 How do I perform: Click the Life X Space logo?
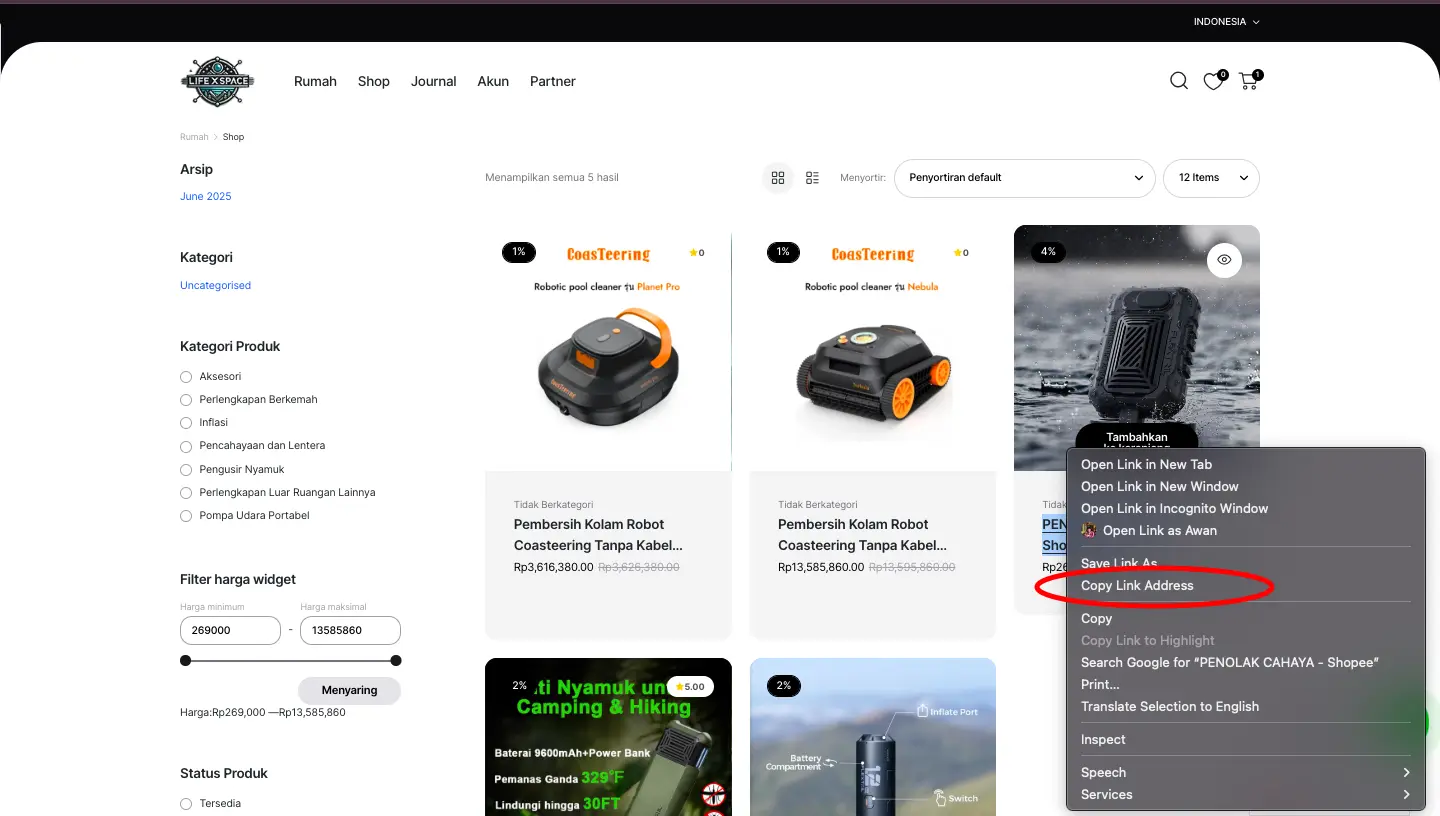point(217,81)
